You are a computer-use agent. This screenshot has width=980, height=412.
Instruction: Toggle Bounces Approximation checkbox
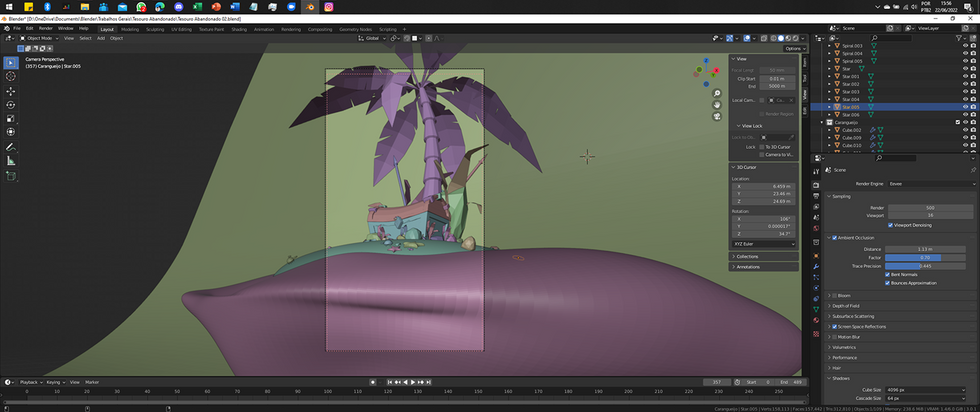[x=888, y=283]
